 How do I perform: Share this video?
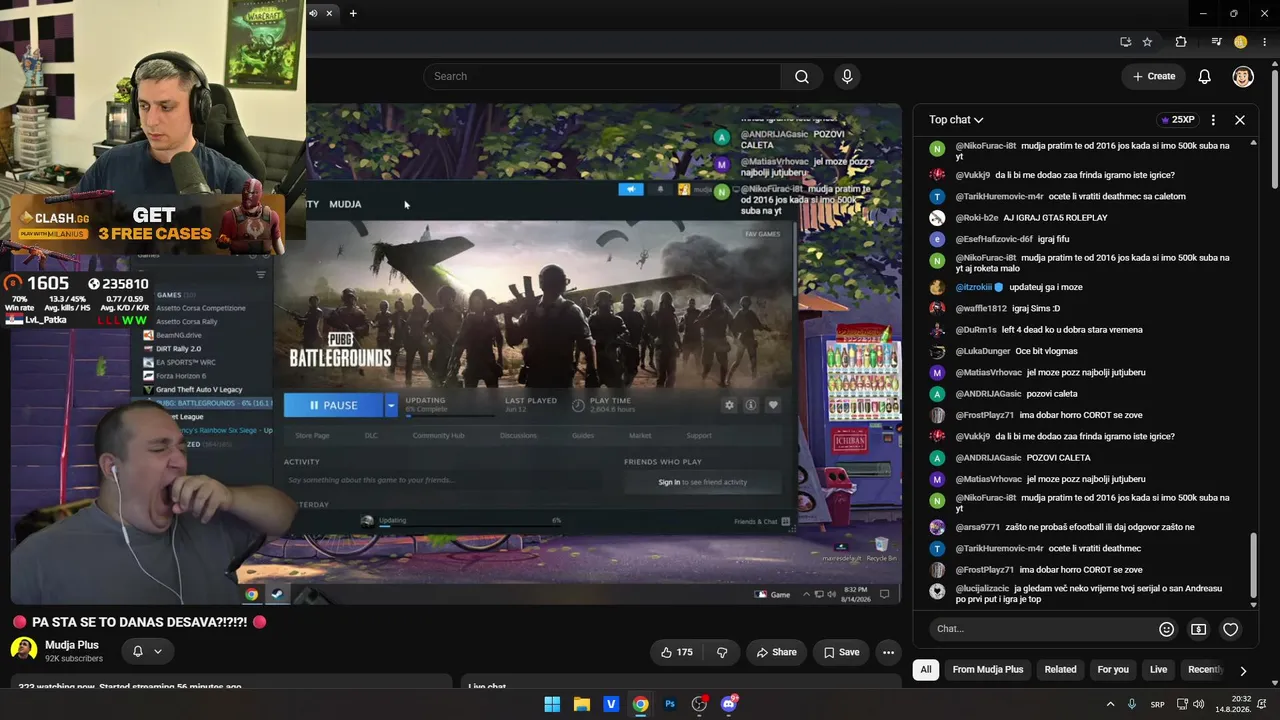(776, 652)
